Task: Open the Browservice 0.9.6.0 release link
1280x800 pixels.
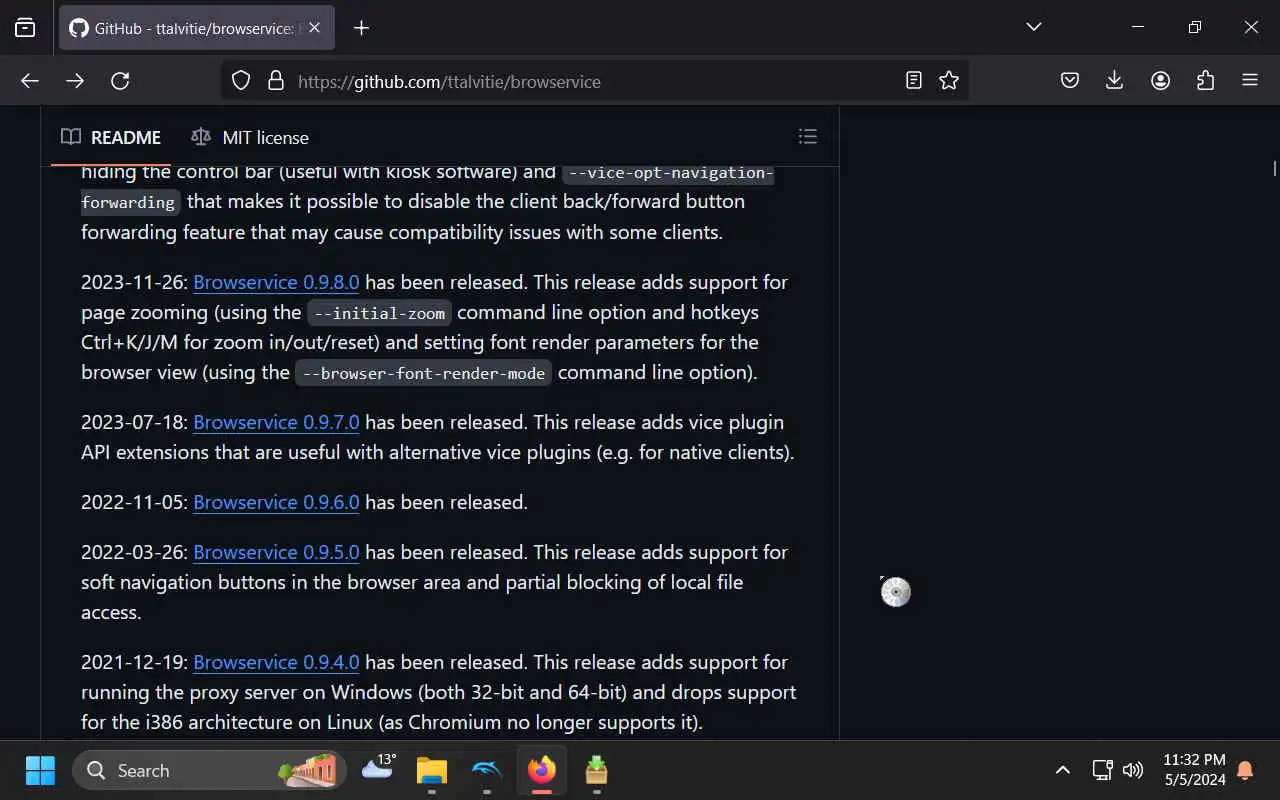Action: 276,502
